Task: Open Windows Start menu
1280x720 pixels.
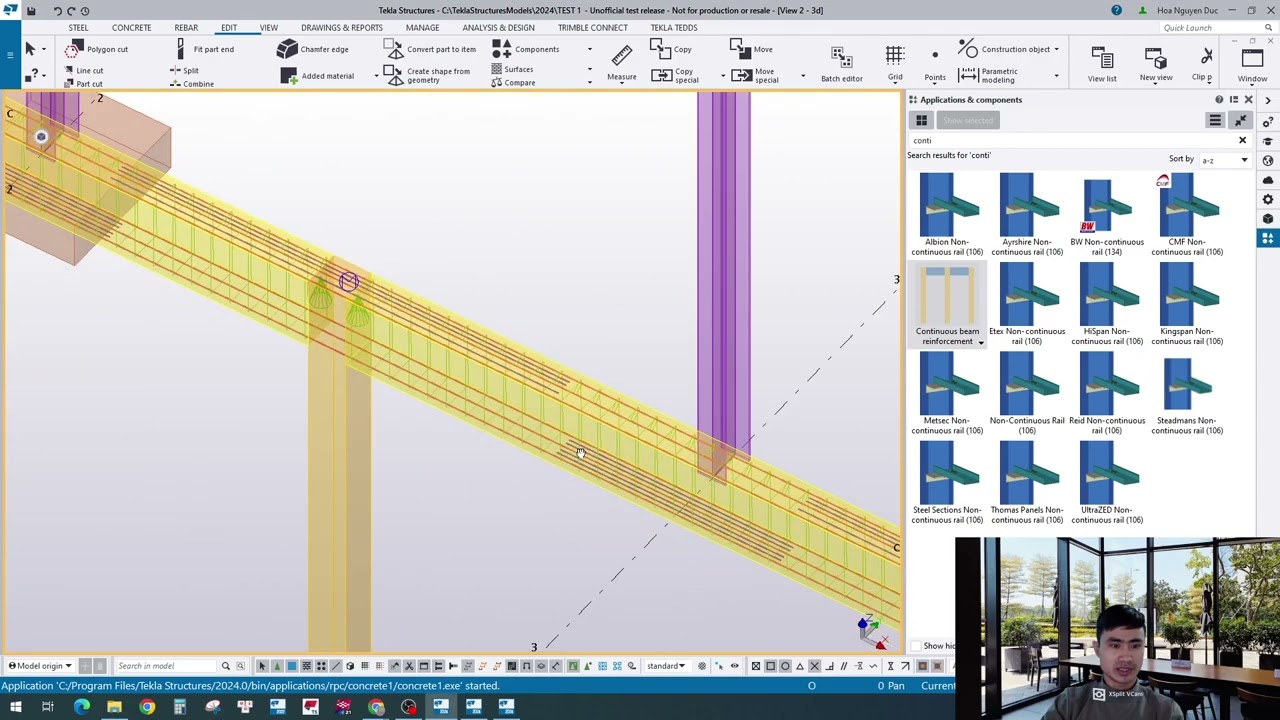Action: point(15,707)
